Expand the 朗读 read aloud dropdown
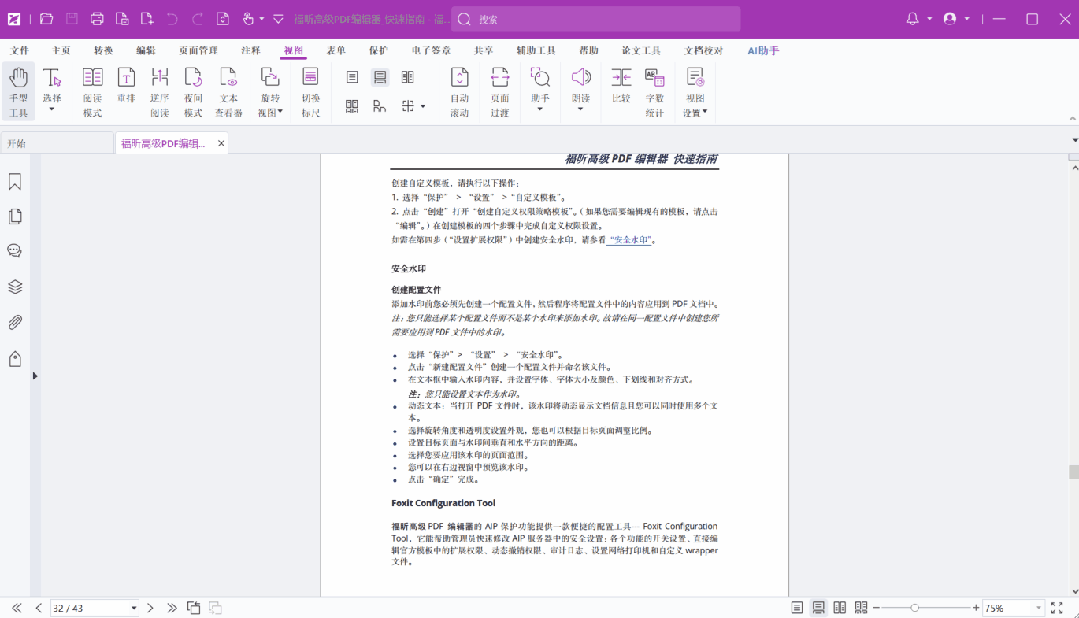 pos(581,109)
